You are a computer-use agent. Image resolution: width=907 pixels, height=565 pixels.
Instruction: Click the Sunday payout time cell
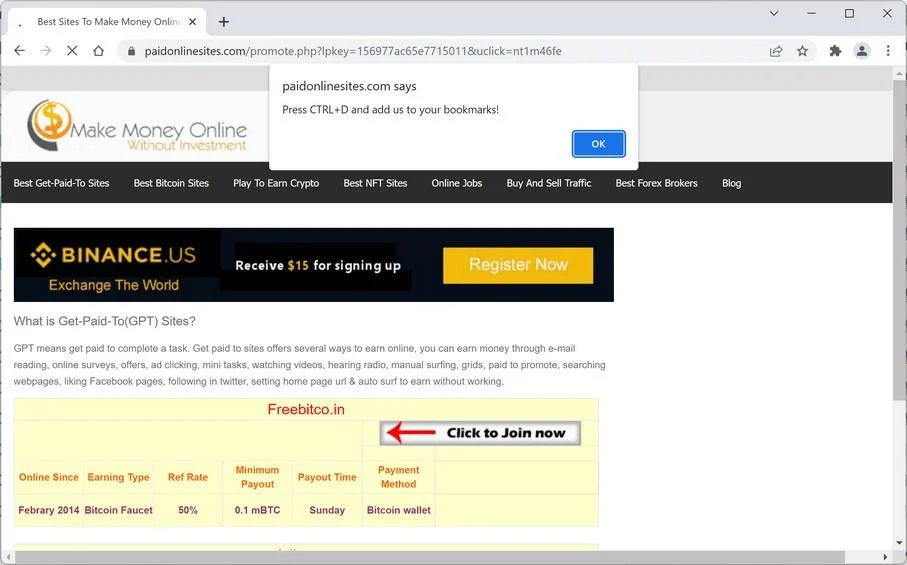pyautogui.click(x=327, y=510)
